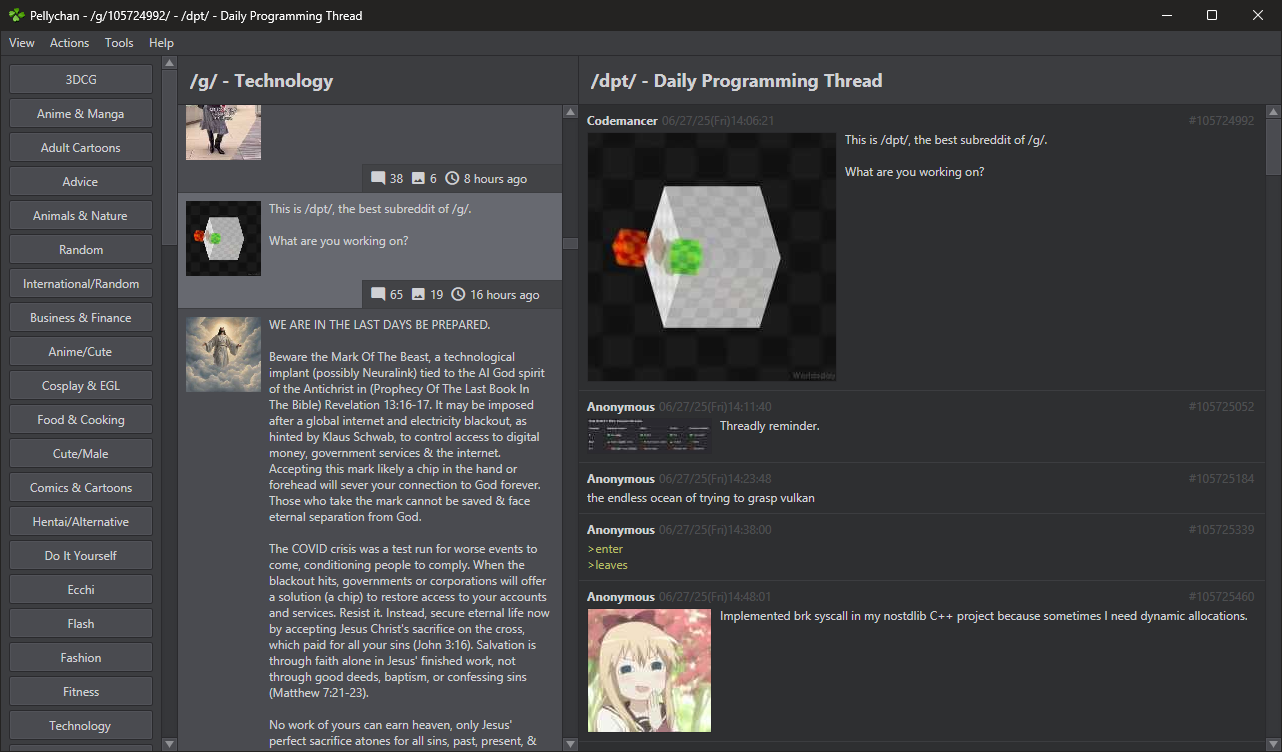Click the '16 hours ago' timestamp text

point(505,295)
